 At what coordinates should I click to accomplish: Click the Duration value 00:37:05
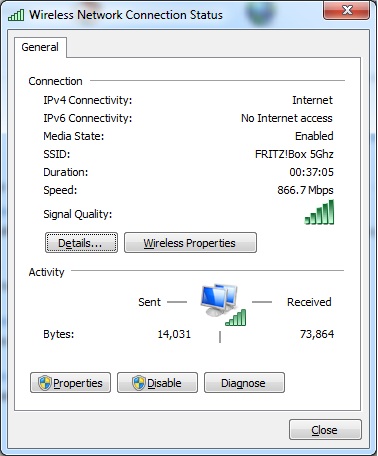pyautogui.click(x=311, y=172)
